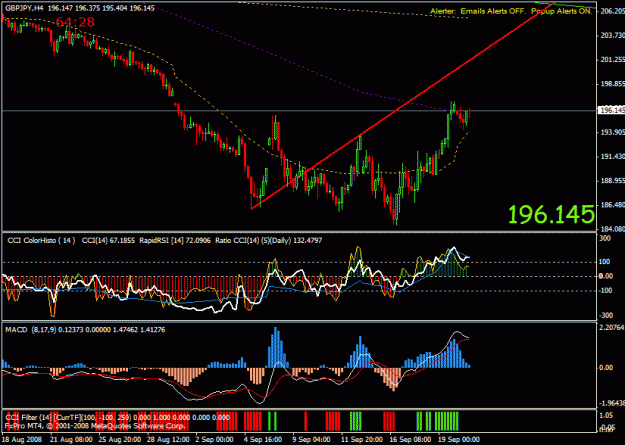Select the CCI ColorHisto ( 14 ) indicator label
625x445 pixels.
pyautogui.click(x=41, y=240)
